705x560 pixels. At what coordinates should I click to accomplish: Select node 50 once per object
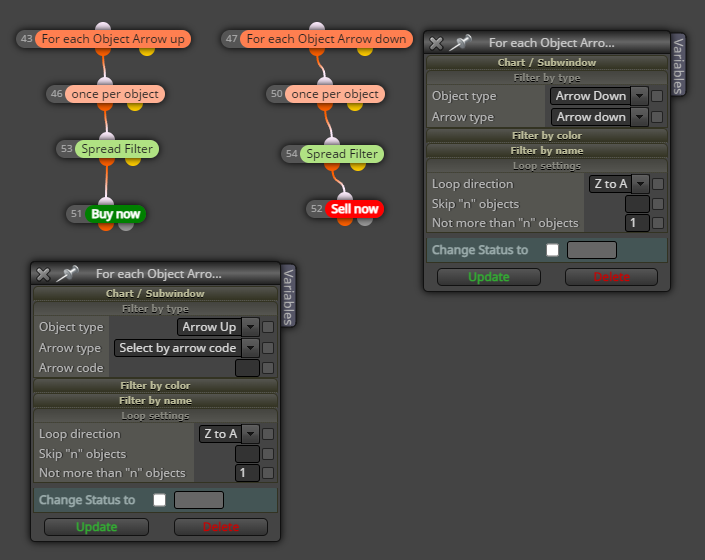(335, 94)
